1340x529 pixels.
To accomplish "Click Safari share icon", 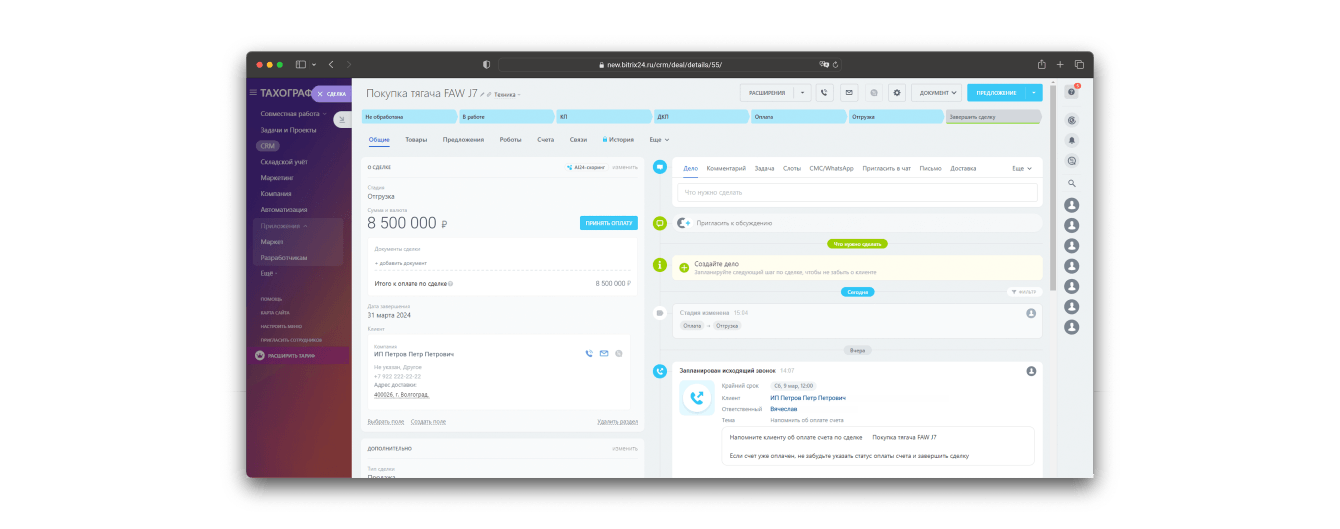I will coord(1041,64).
